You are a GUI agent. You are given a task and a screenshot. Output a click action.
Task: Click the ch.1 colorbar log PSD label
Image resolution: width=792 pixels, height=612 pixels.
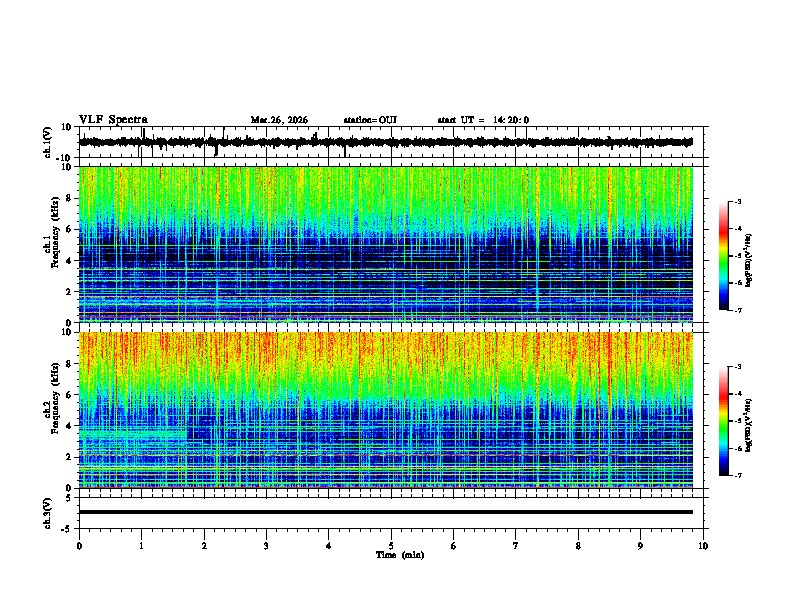749,260
